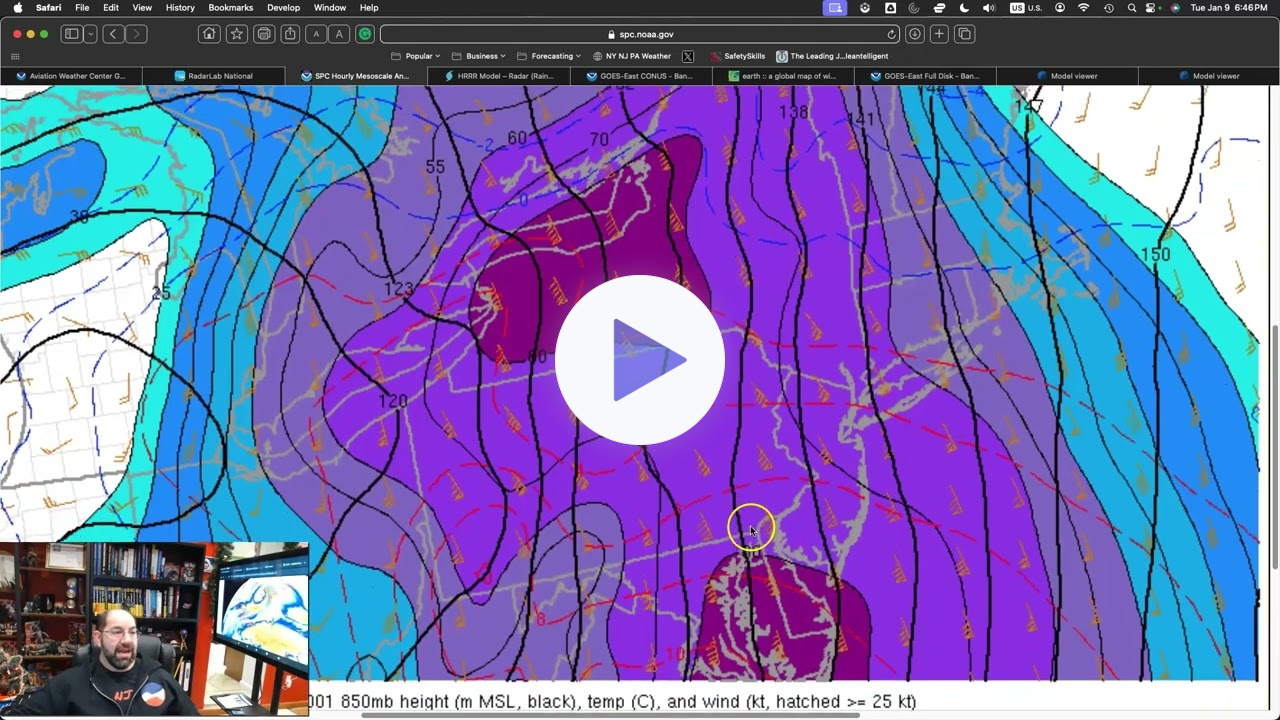1280x720 pixels.
Task: Open the Share icon
Action: [x=289, y=34]
